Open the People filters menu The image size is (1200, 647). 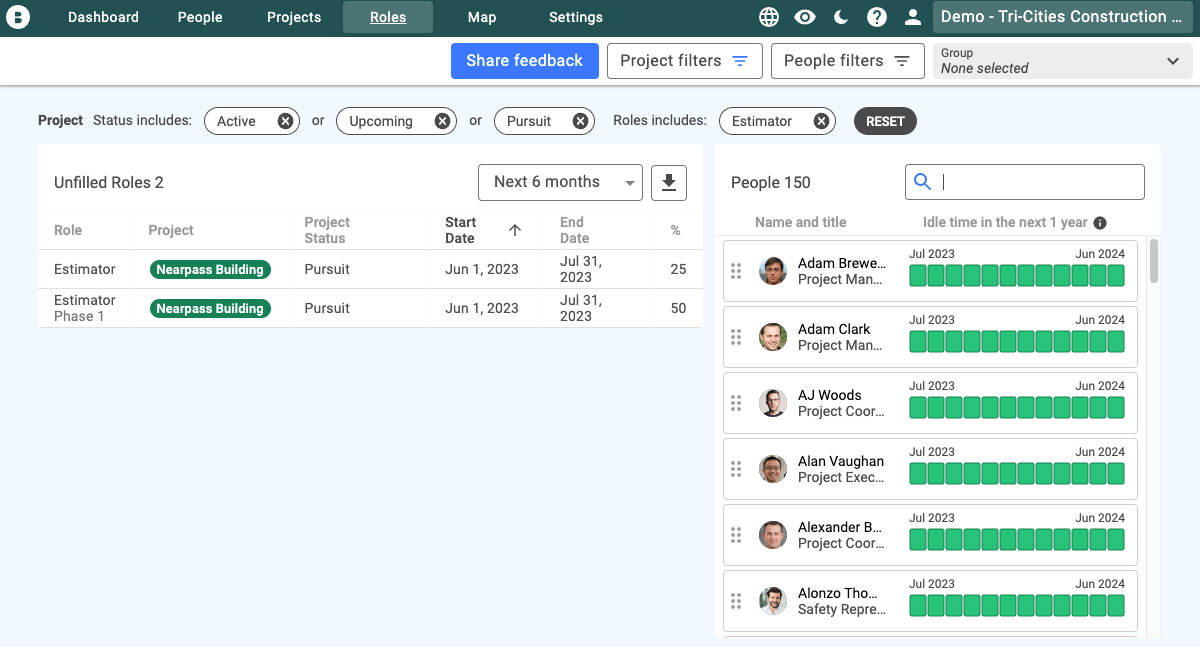pos(847,61)
